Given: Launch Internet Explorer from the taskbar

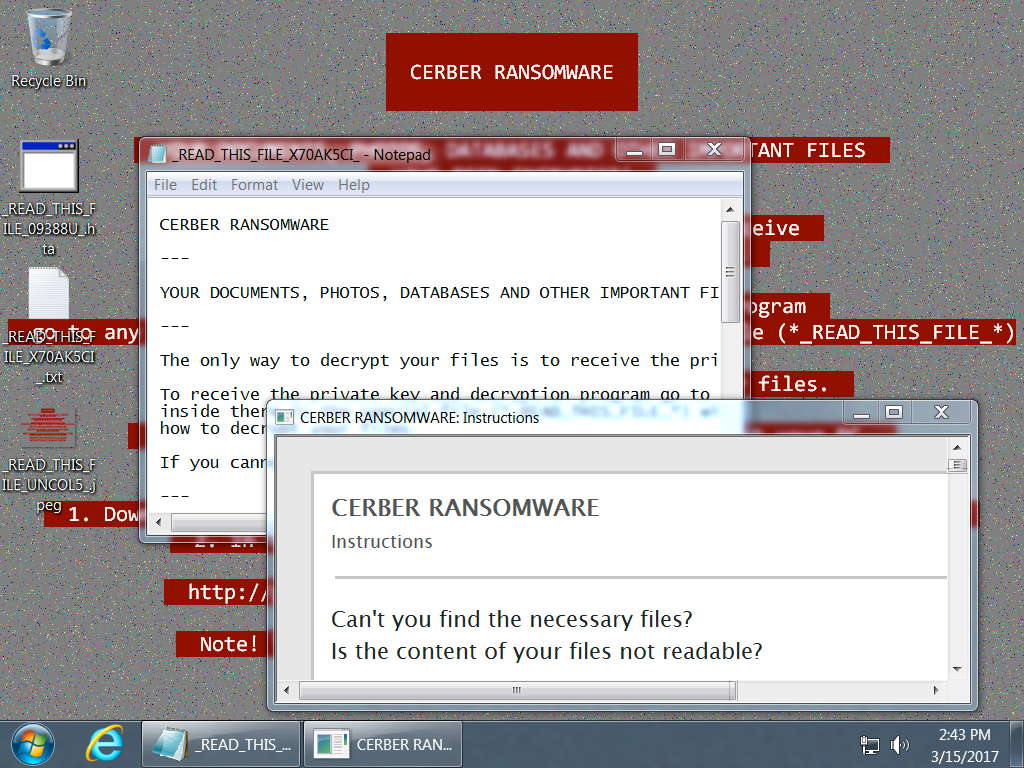Looking at the screenshot, I should [104, 744].
